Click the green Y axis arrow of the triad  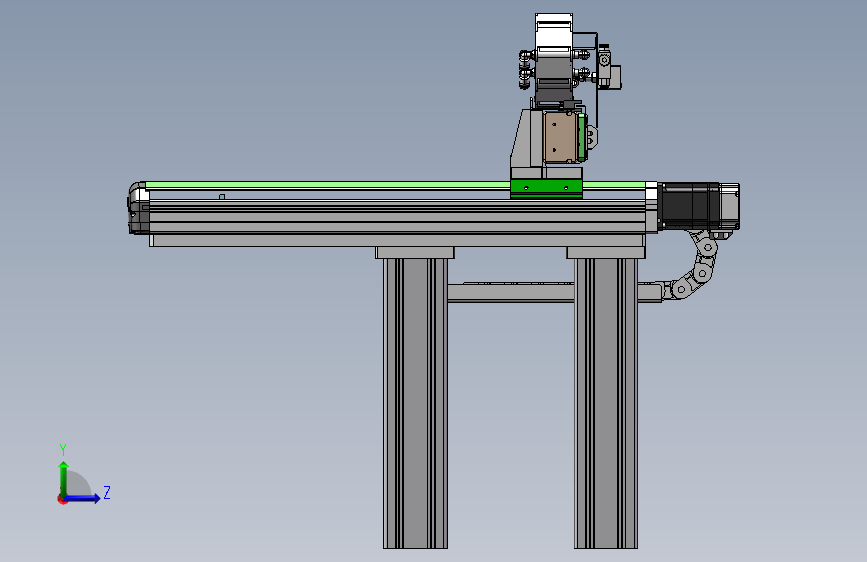(x=64, y=478)
